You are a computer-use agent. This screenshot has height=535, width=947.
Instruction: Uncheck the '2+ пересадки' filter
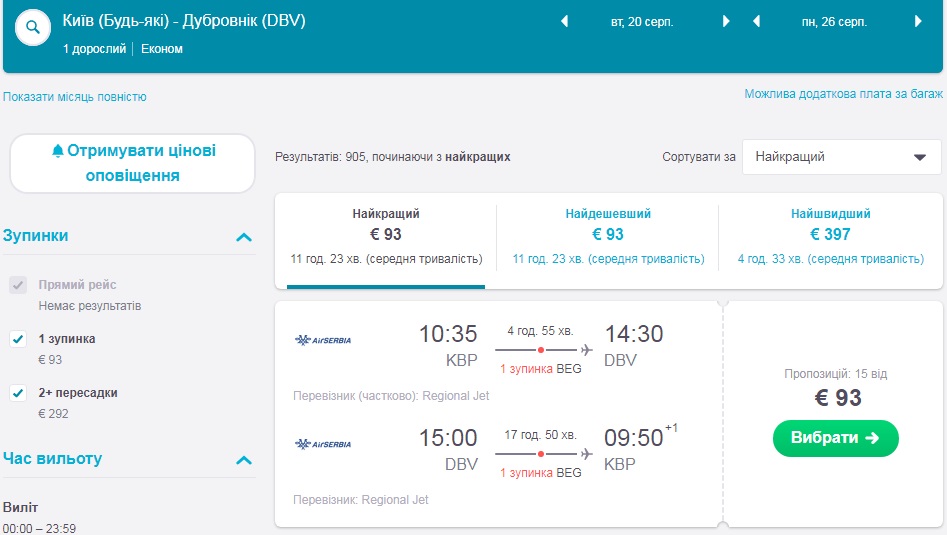(18, 393)
